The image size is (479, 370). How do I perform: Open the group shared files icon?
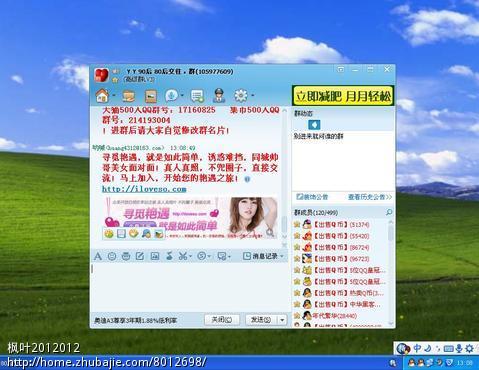[x=128, y=96]
